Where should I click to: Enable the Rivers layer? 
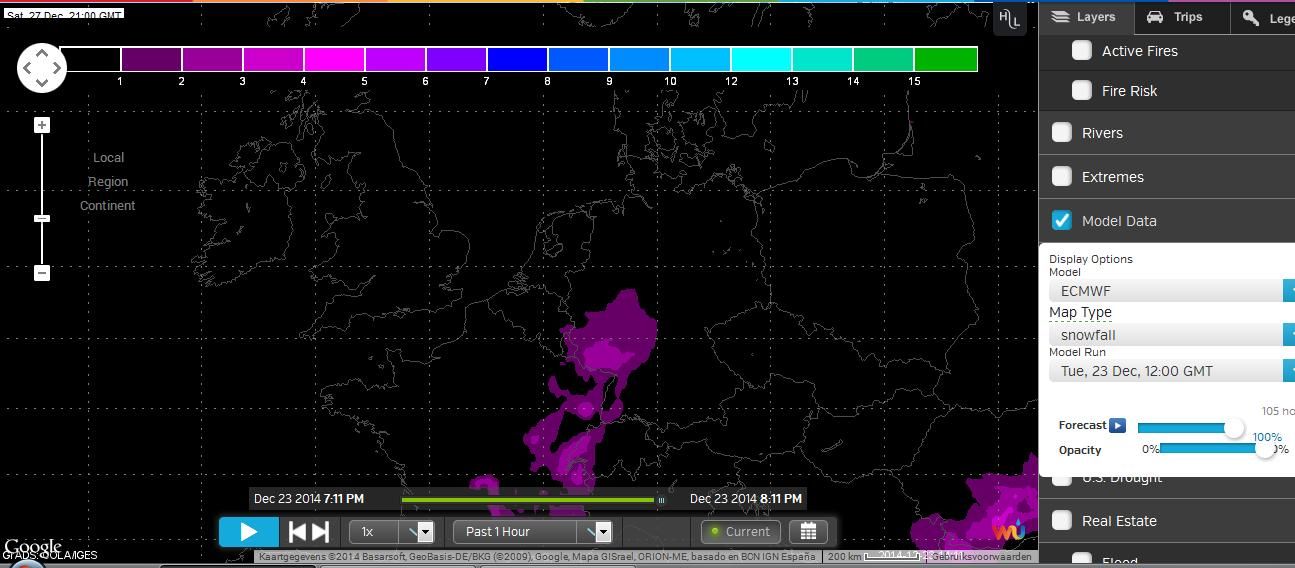pos(1062,132)
